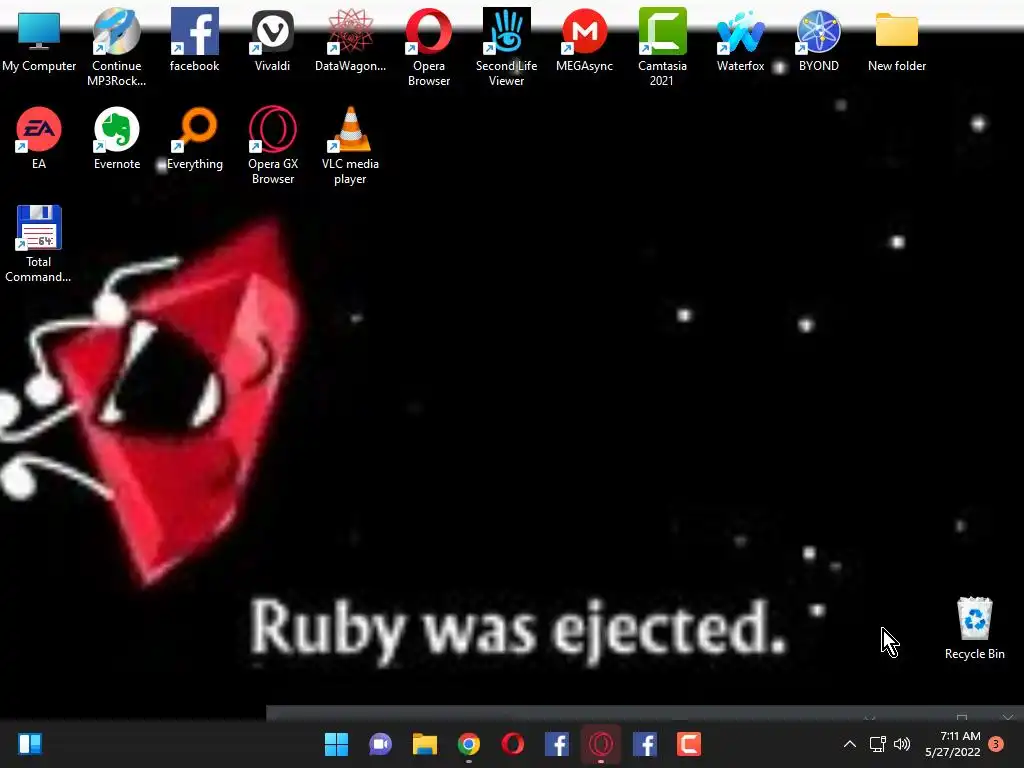Viewport: 1024px width, 768px height.
Task: Open File Explorer from the taskbar
Action: point(424,744)
